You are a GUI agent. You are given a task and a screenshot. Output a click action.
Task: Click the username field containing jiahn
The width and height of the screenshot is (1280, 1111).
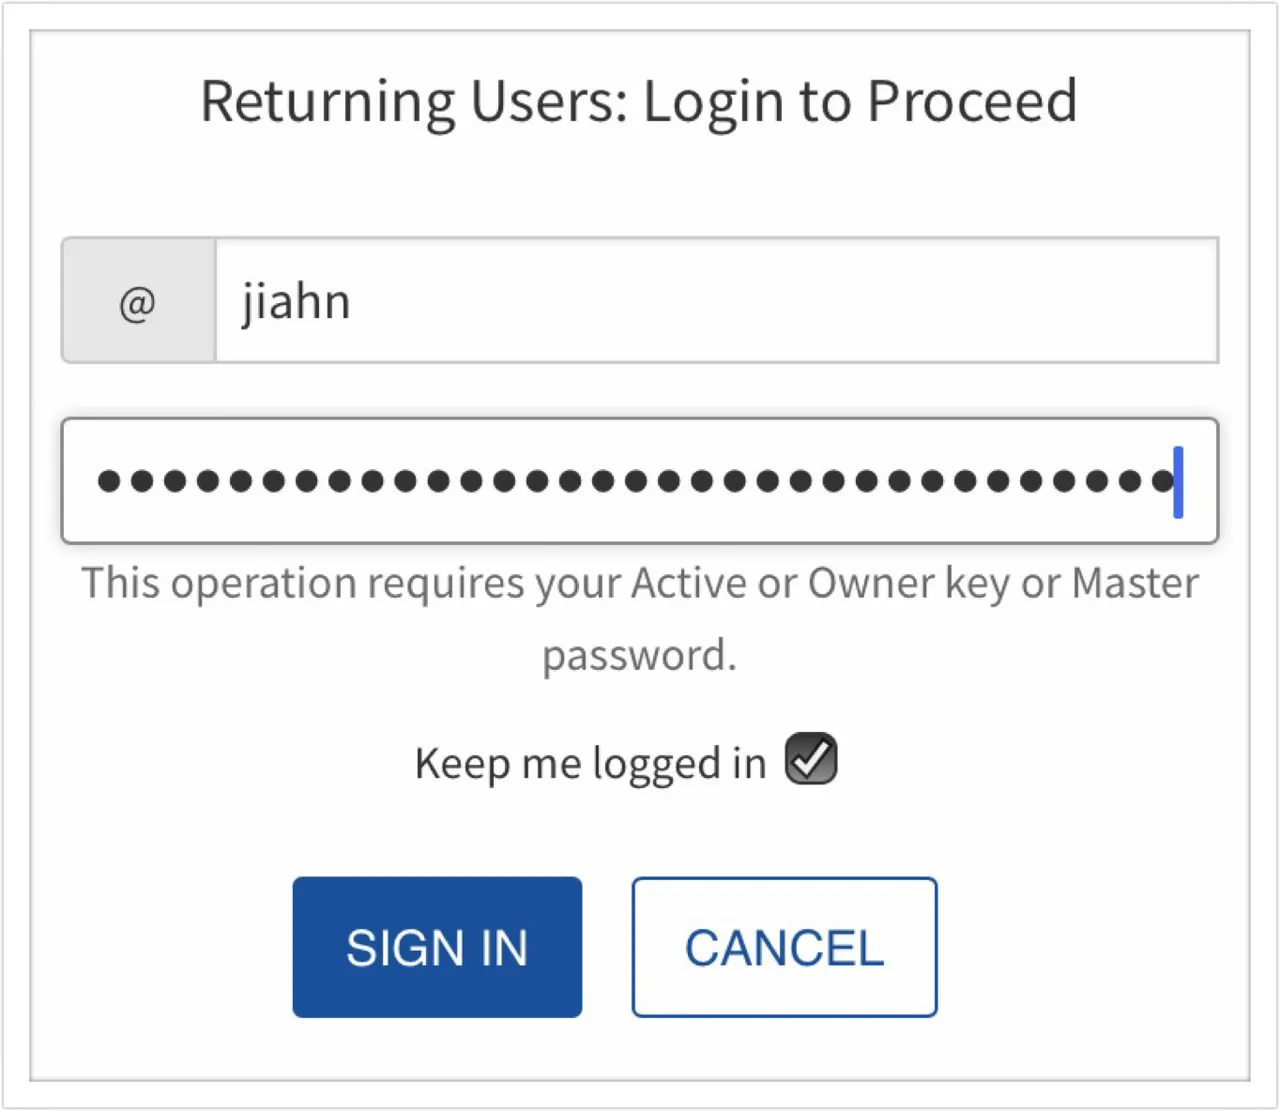716,301
